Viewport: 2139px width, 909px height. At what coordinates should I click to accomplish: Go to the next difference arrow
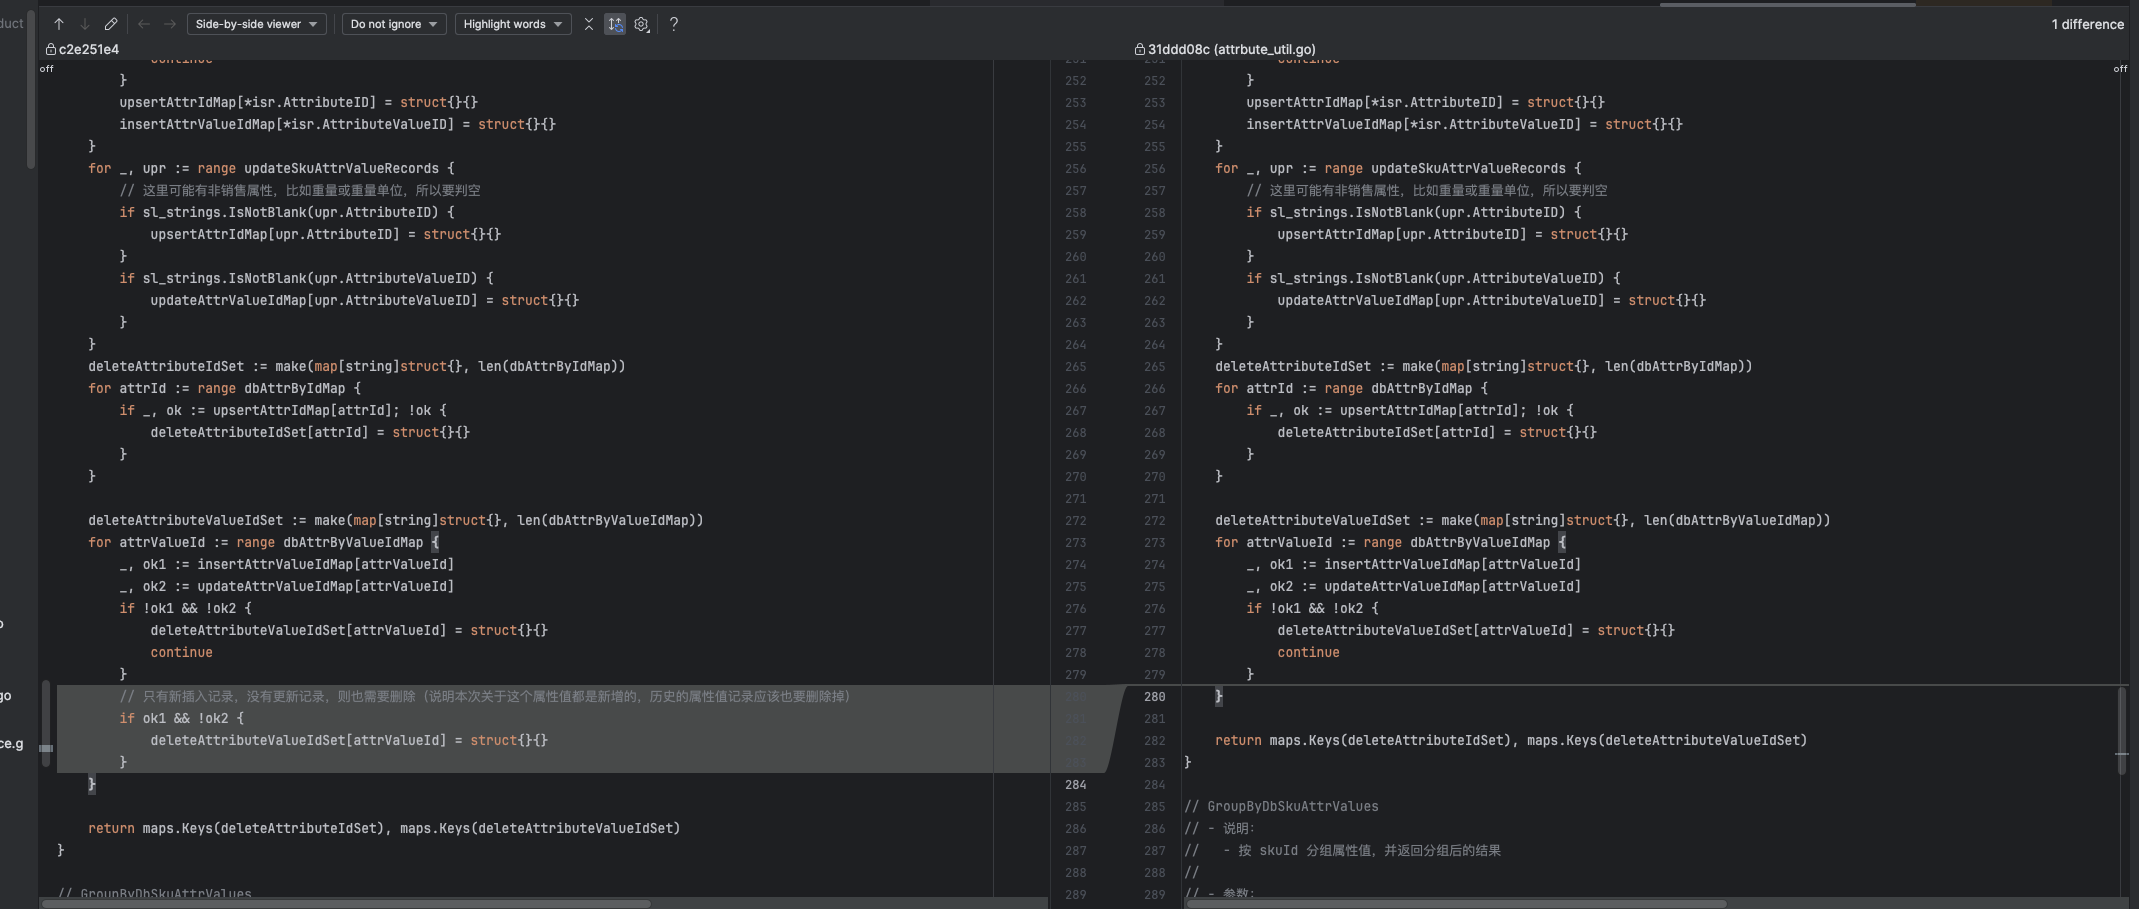[x=85, y=24]
